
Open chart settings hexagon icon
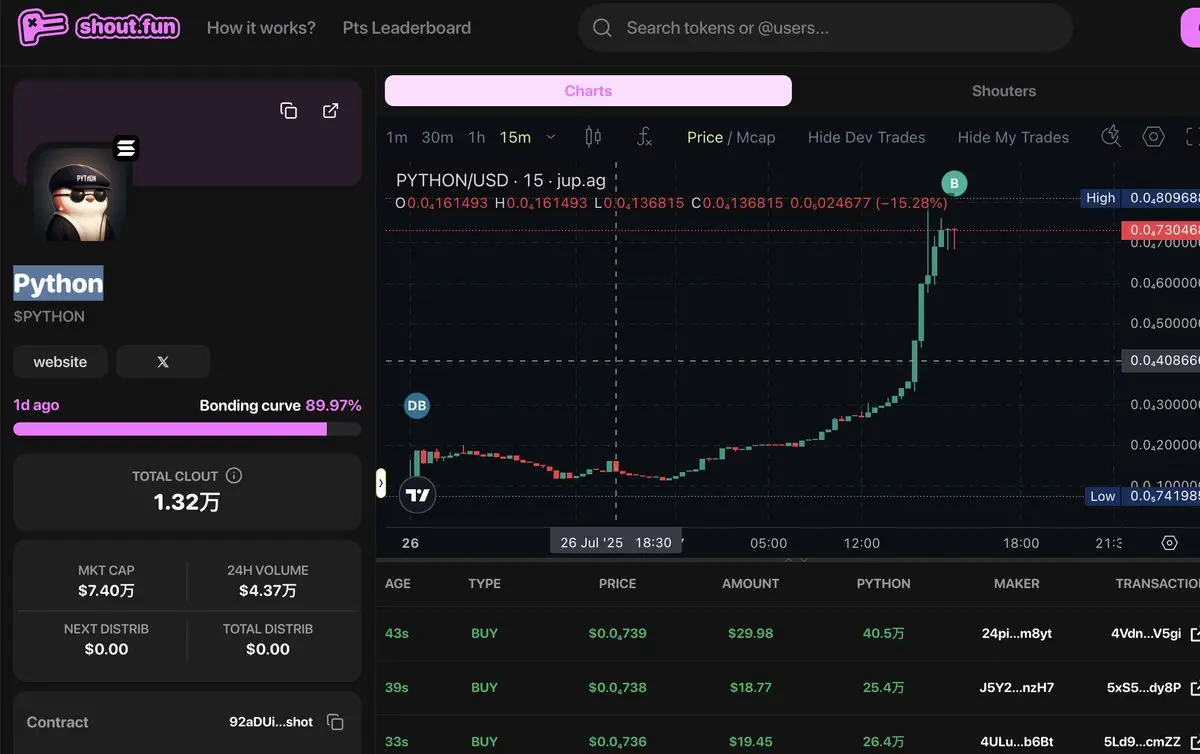tap(1154, 137)
